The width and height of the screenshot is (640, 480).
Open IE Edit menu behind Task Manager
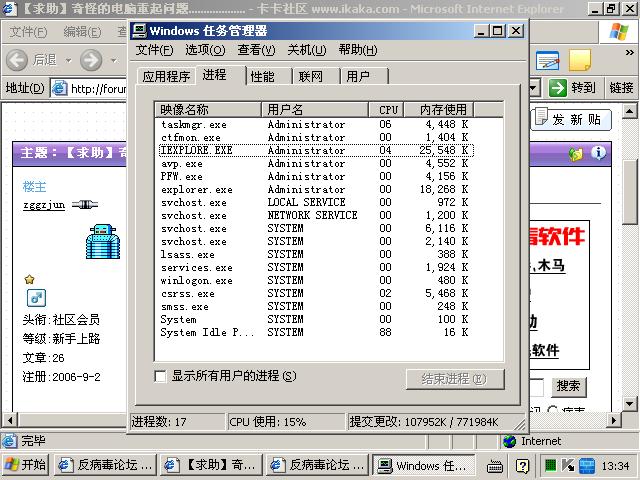(82, 32)
